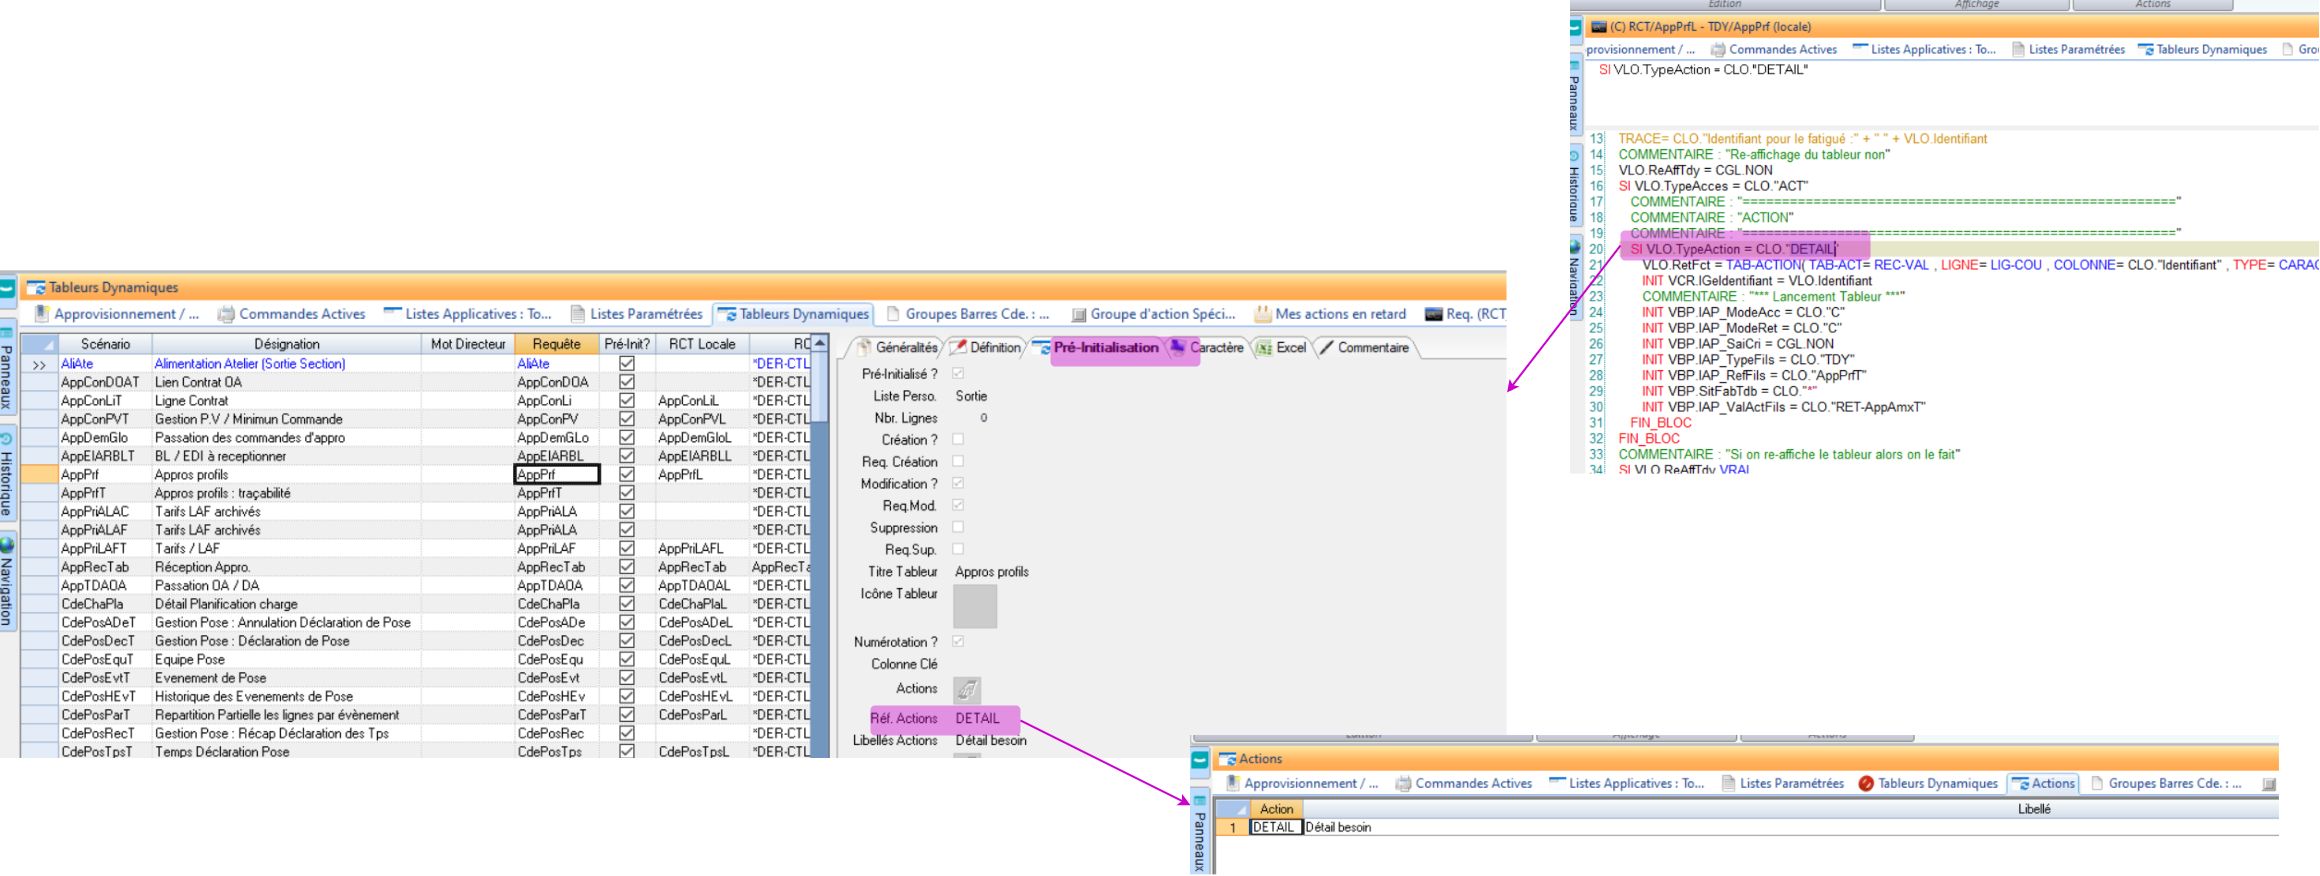
Task: Toggle the Pré-Init checkbox for AppPrf row
Action: (x=627, y=474)
